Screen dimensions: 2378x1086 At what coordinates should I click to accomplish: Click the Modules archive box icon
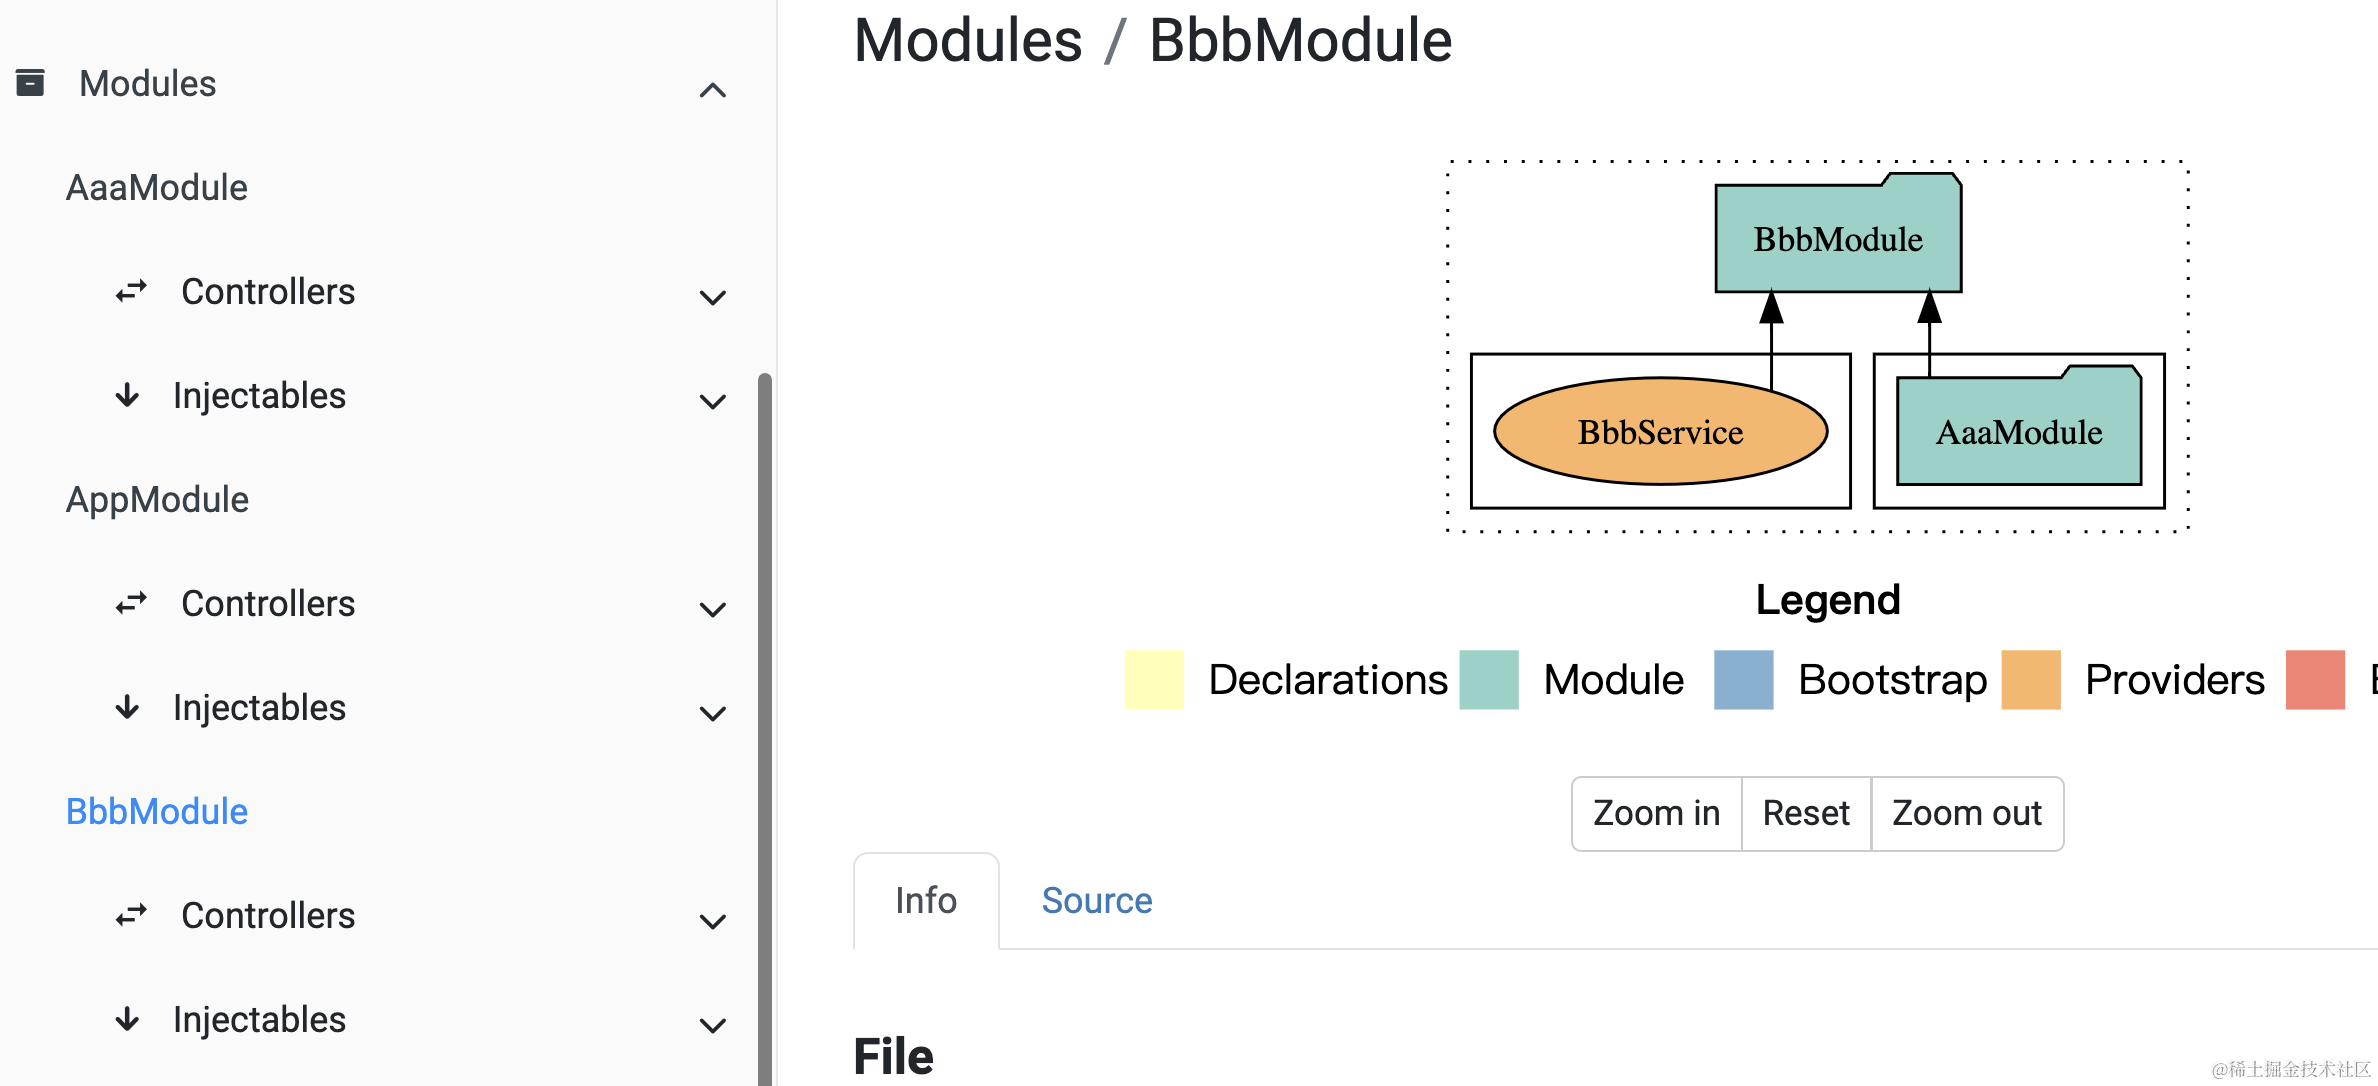[30, 83]
